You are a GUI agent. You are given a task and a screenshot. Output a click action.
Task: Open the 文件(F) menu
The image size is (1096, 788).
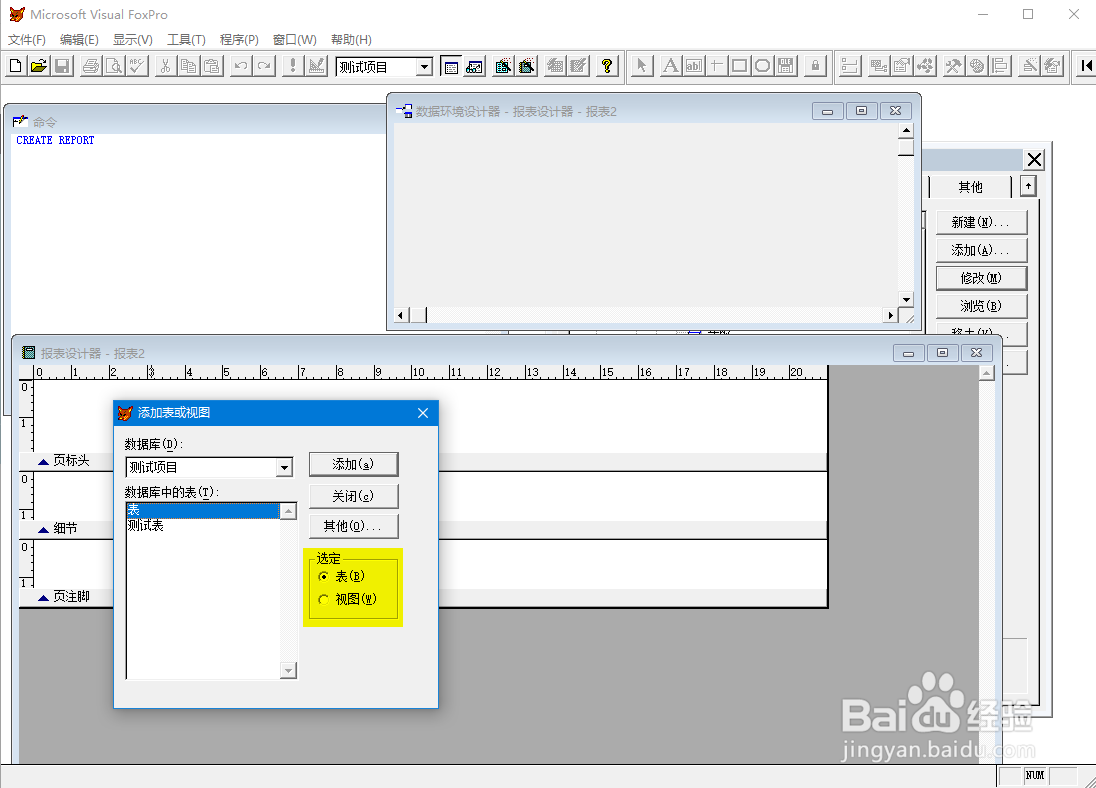pyautogui.click(x=27, y=40)
